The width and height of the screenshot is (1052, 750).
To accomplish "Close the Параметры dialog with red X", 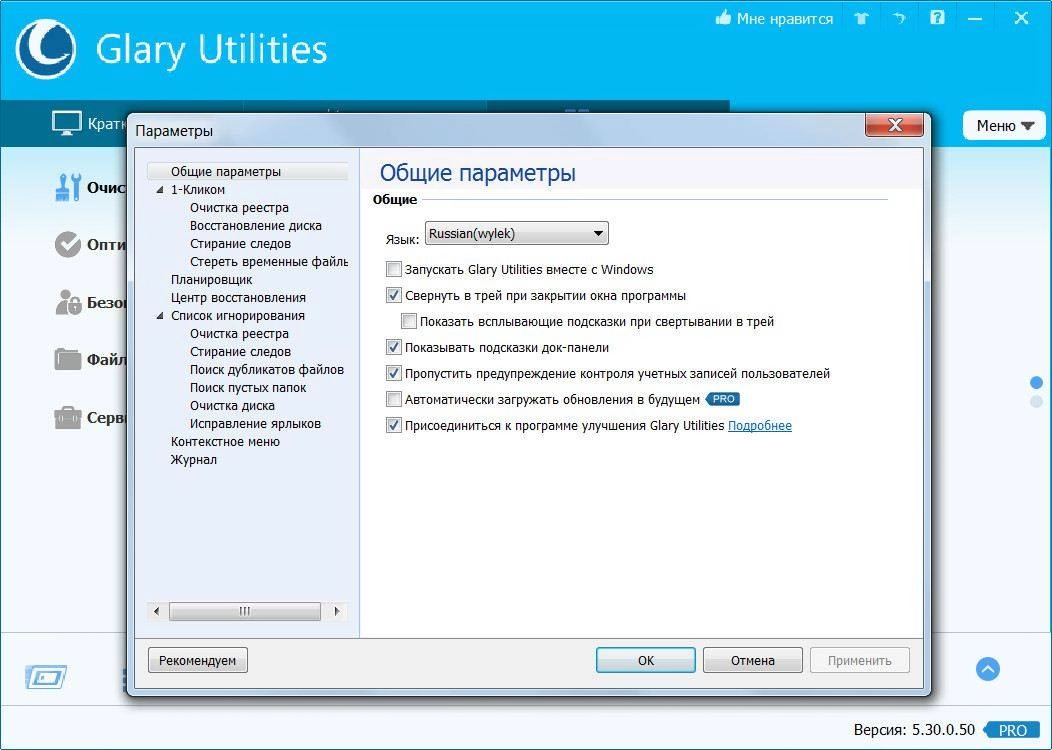I will point(894,125).
